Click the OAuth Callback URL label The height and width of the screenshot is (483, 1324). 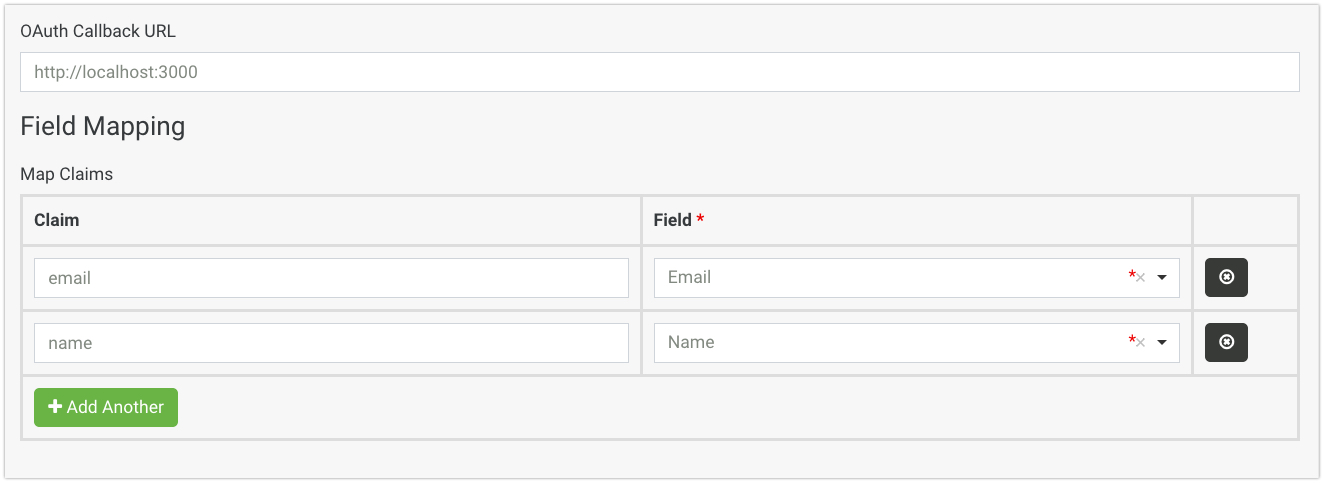pyautogui.click(x=98, y=31)
